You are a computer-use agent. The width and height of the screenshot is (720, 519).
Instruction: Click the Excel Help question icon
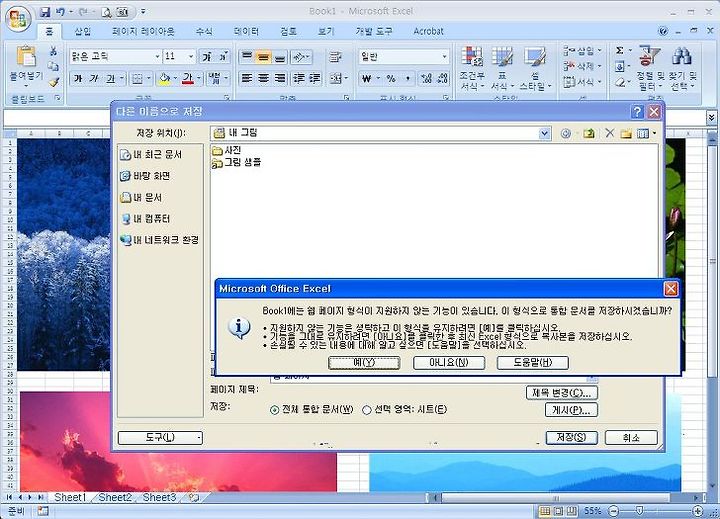point(663,31)
